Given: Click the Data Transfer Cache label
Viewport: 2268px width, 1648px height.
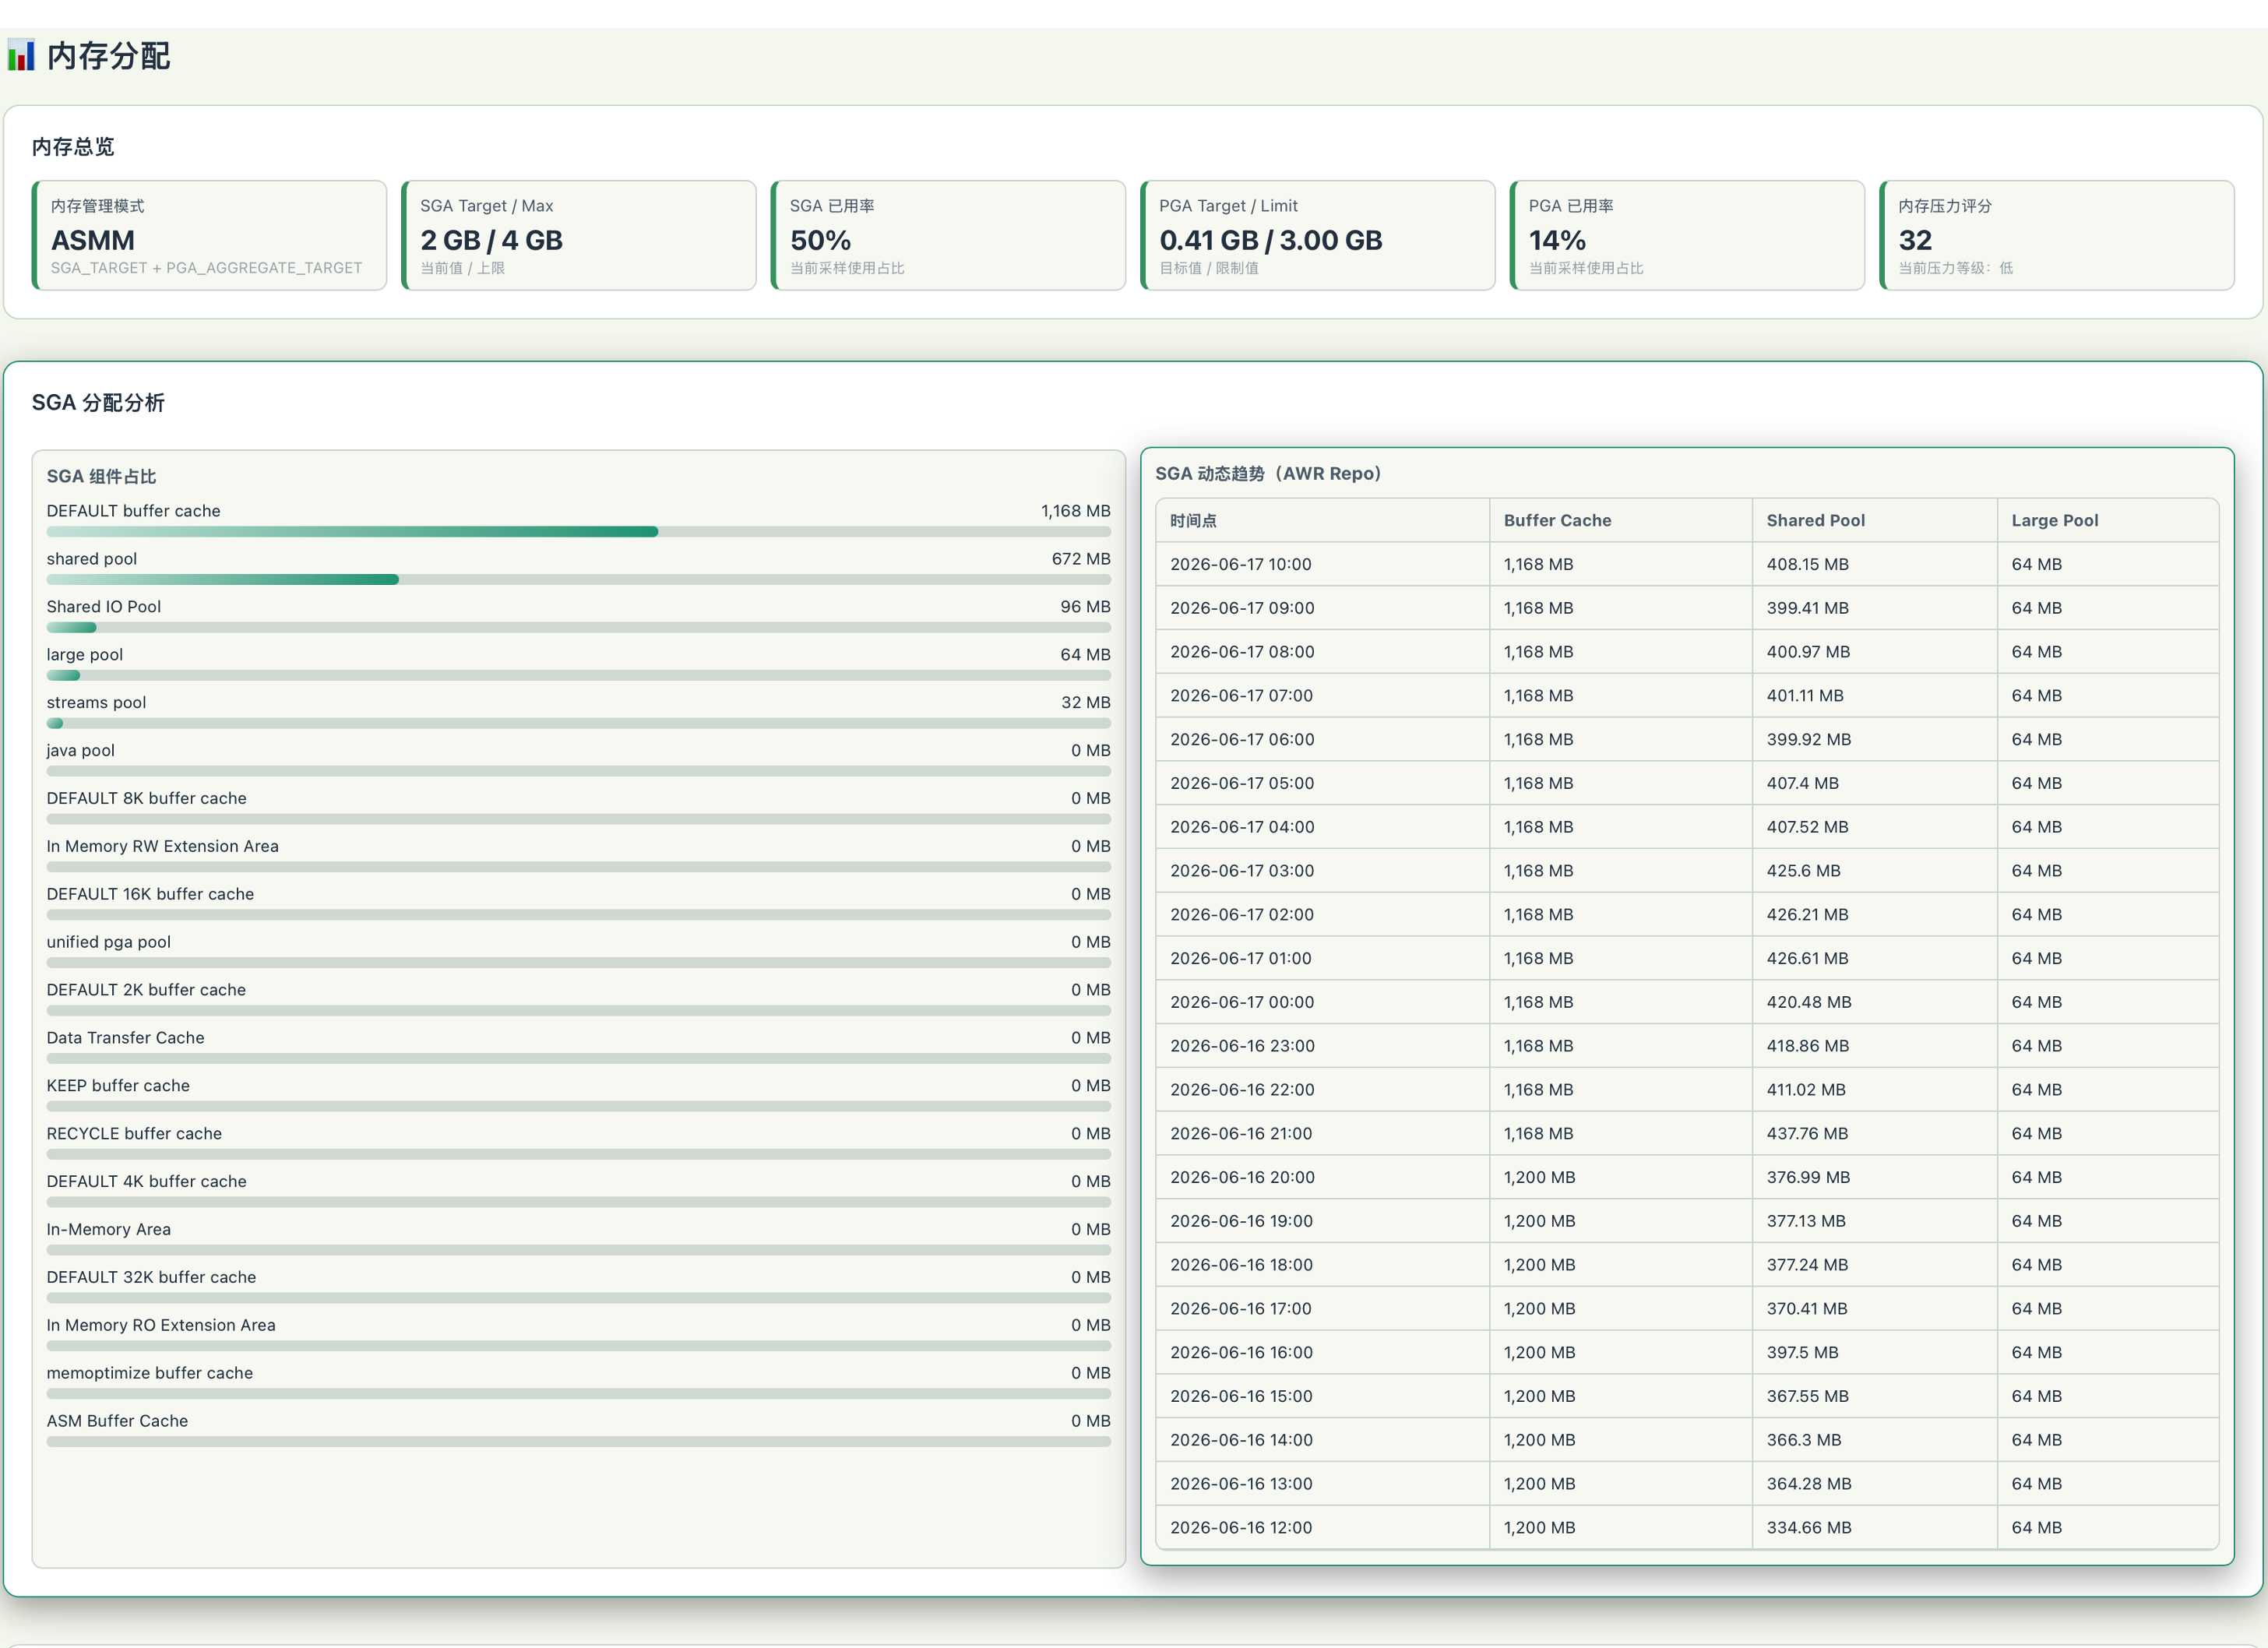Looking at the screenshot, I should [x=126, y=1038].
